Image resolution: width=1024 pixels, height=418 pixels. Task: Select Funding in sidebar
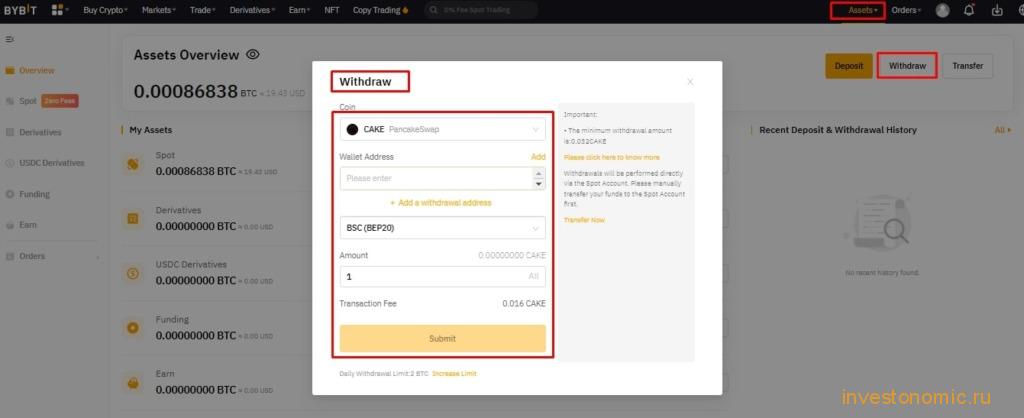click(27, 194)
